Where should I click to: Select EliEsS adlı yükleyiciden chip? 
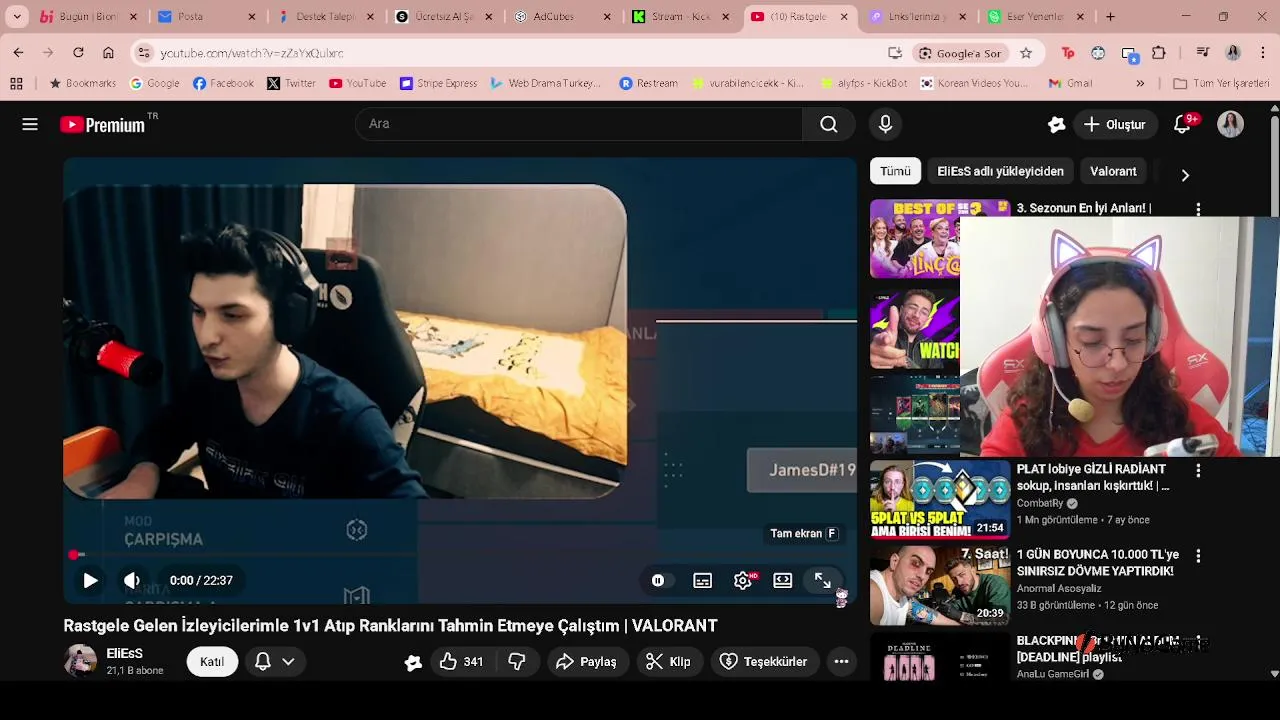1000,171
